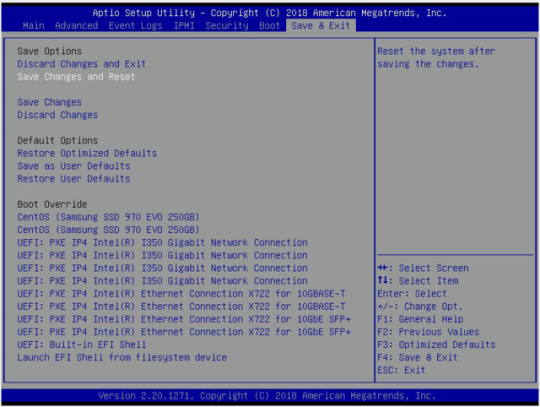Select the fourth I350 Gigabit PXE entry
The image size is (540, 407).
162,281
